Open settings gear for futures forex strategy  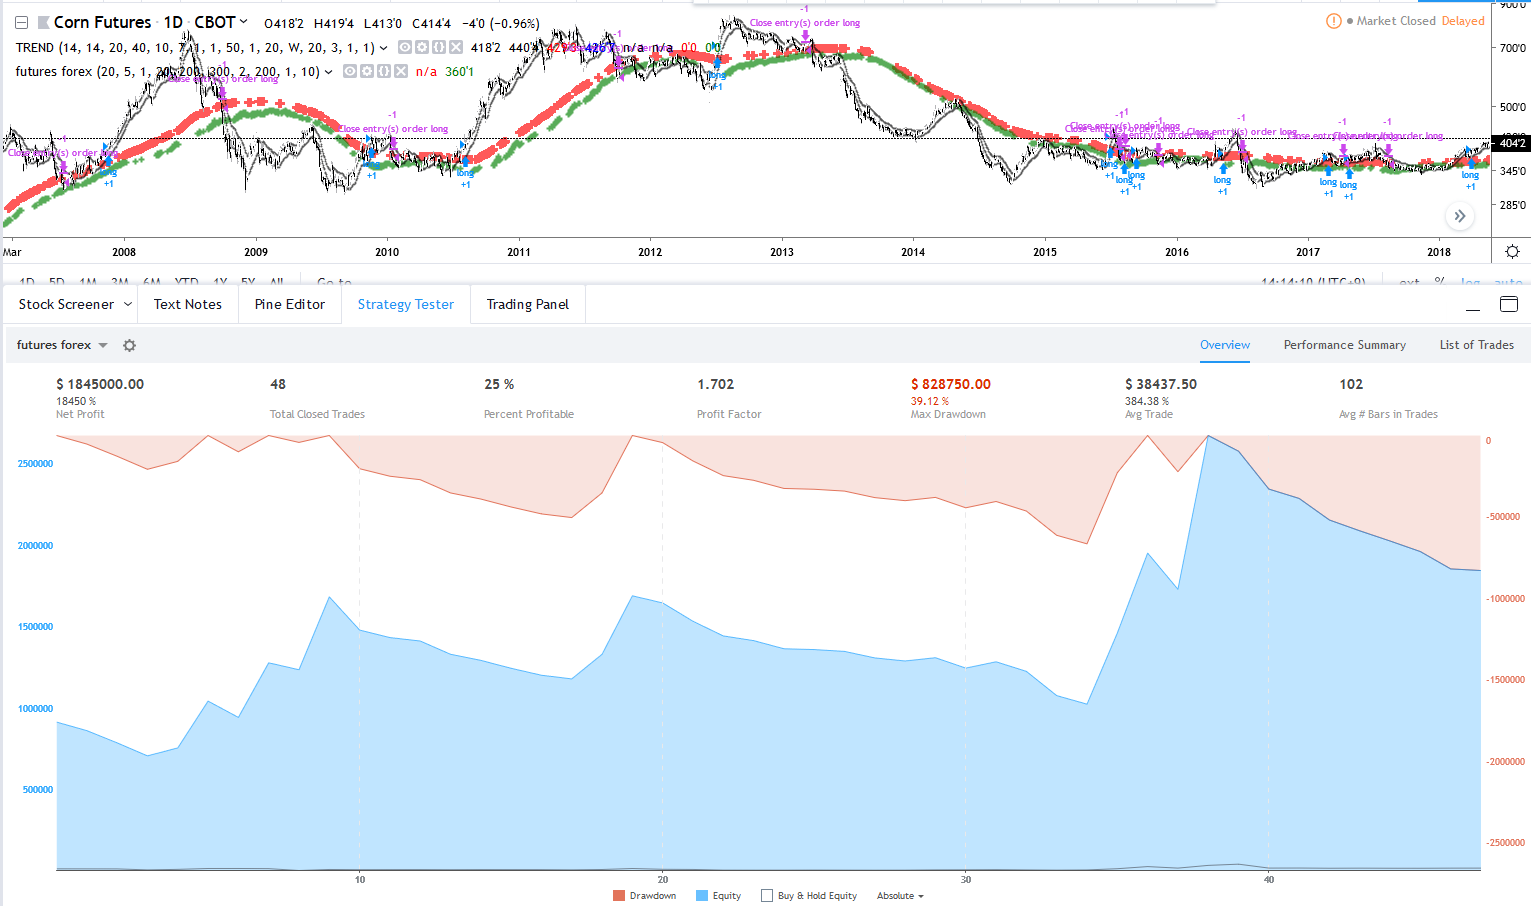pos(366,71)
